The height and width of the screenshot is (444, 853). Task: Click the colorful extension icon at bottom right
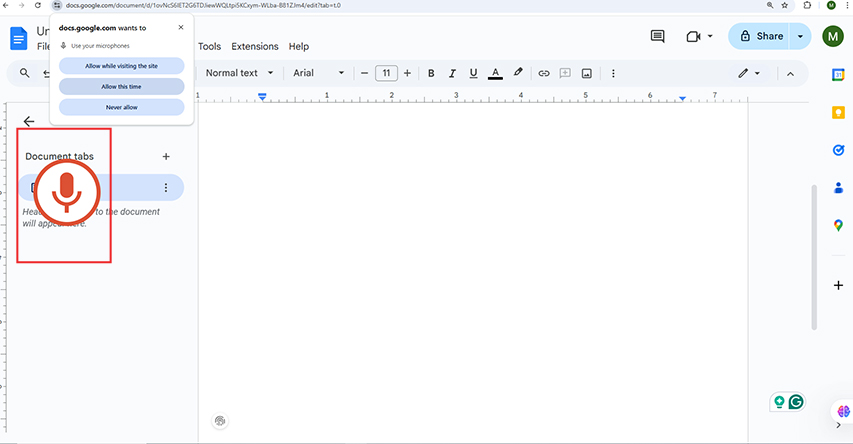(x=843, y=411)
